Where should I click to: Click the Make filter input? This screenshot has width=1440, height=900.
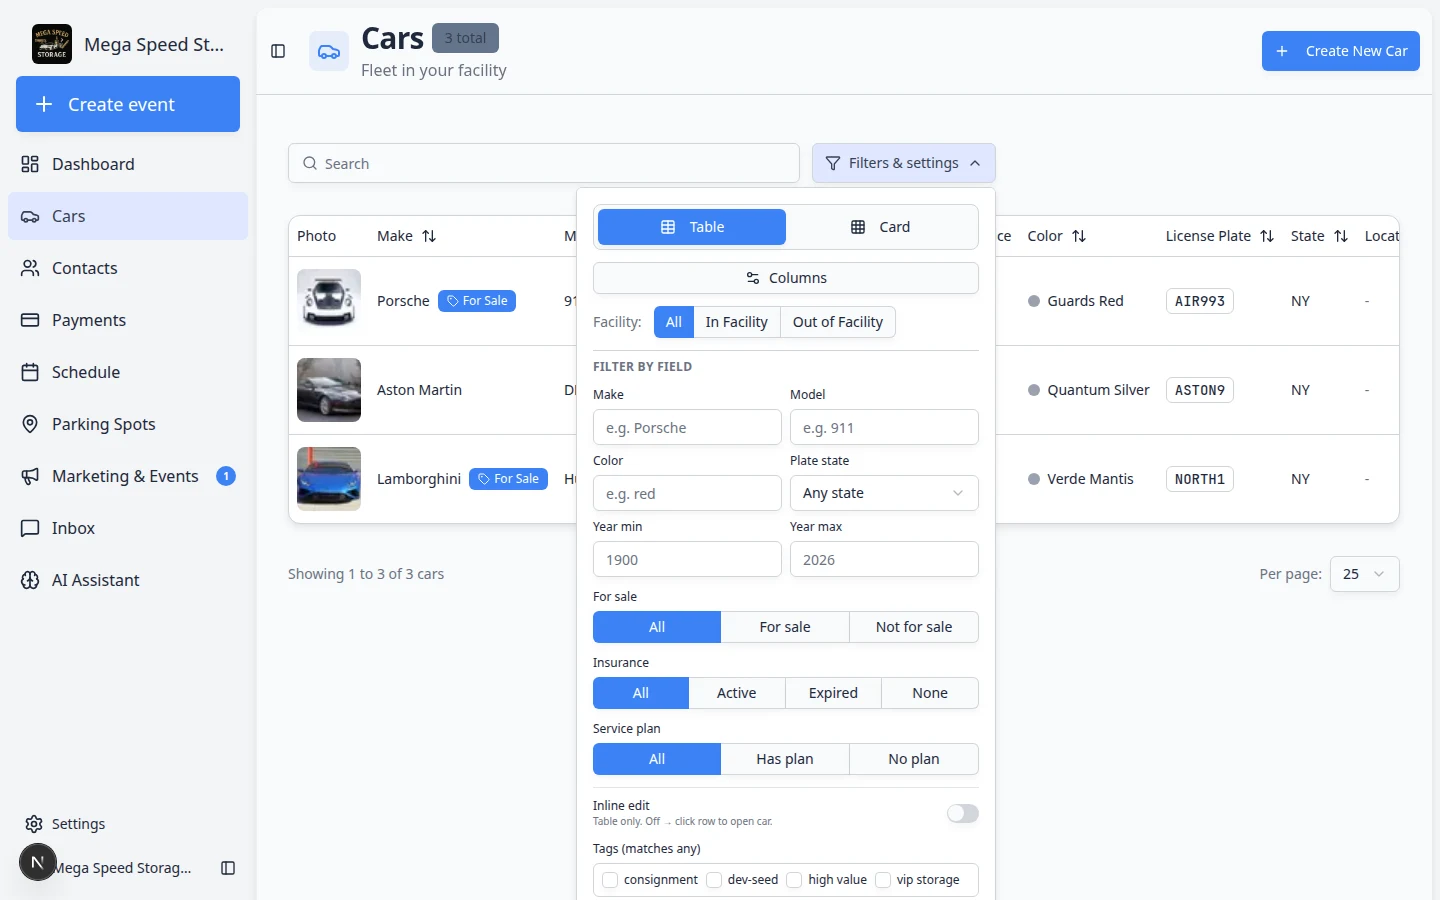click(687, 427)
